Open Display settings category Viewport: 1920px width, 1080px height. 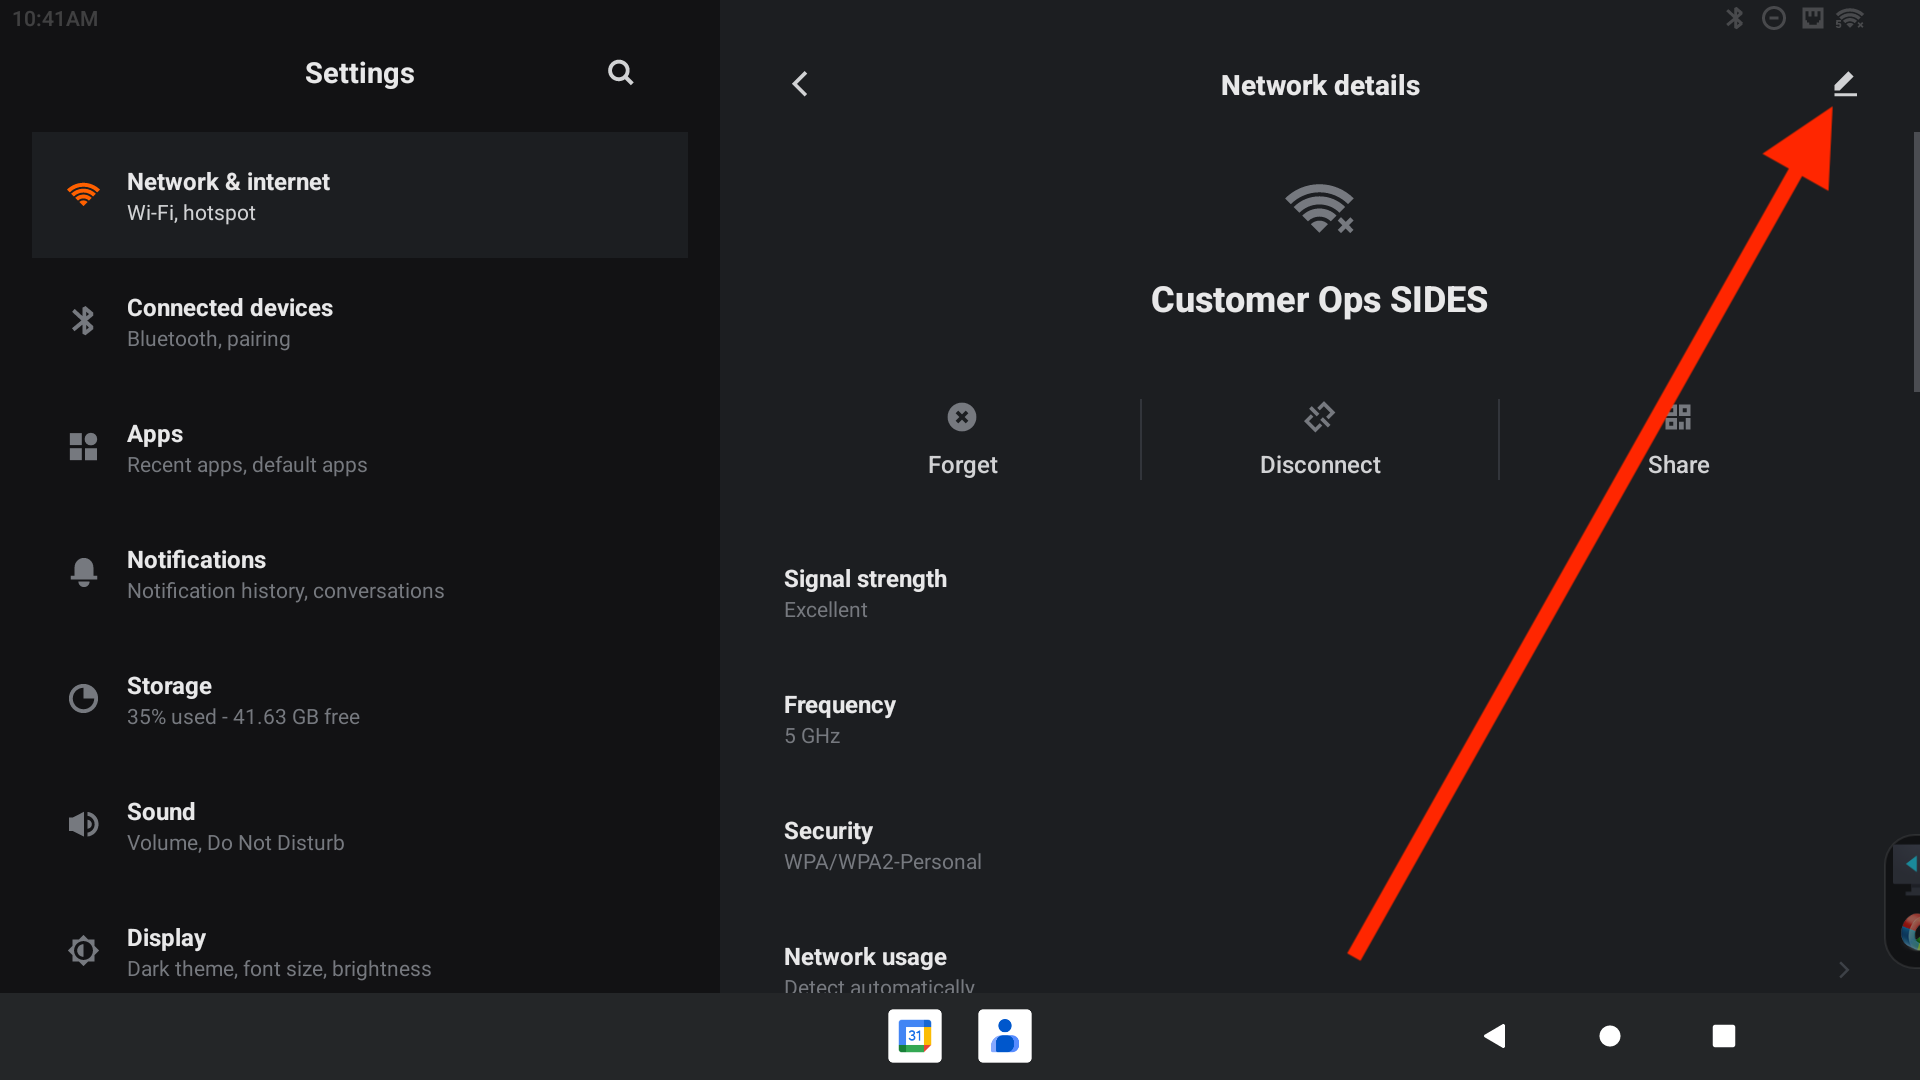coord(360,952)
